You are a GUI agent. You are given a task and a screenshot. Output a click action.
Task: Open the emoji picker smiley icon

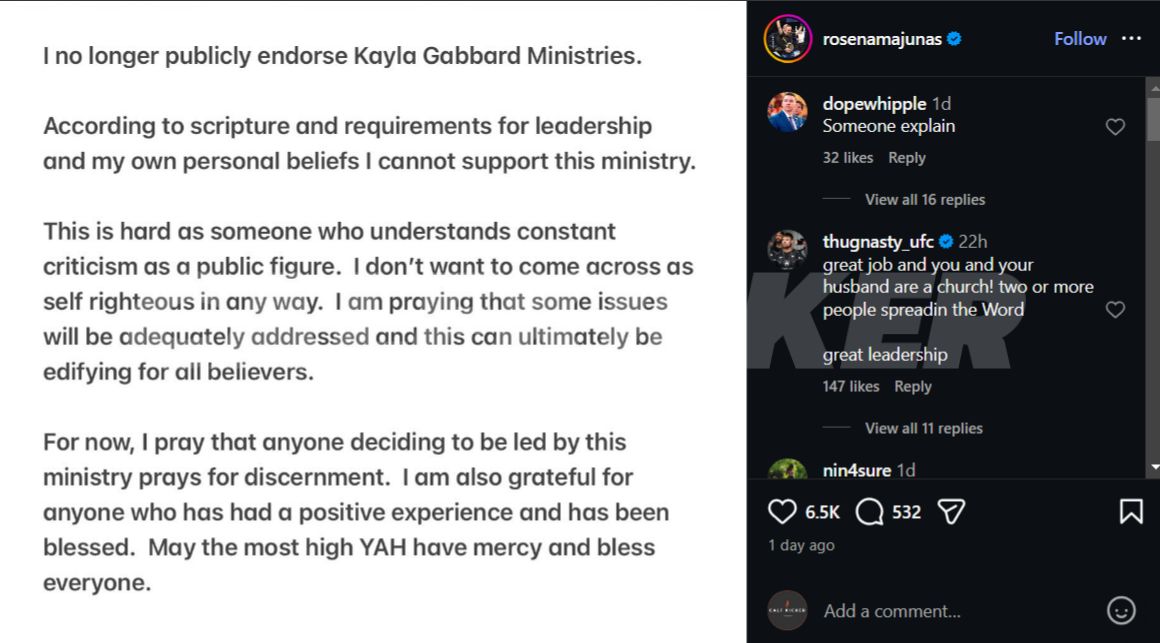[x=1121, y=610]
